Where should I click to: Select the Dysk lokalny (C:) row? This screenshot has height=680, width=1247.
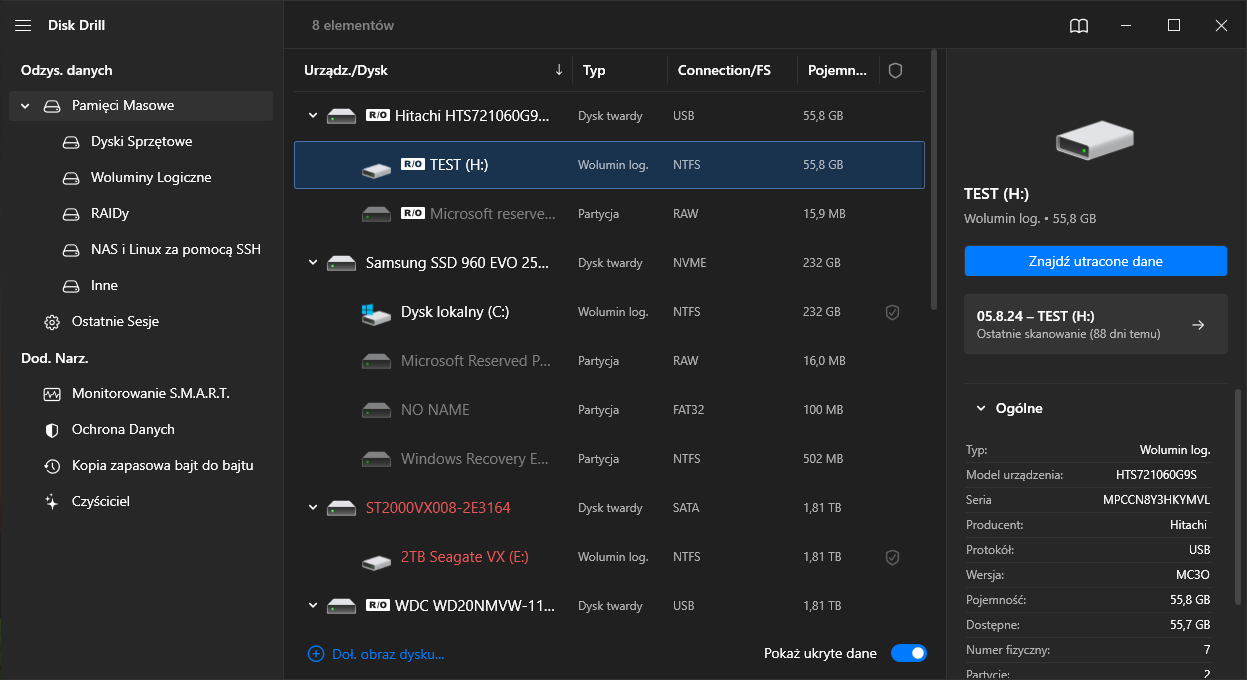coord(609,312)
